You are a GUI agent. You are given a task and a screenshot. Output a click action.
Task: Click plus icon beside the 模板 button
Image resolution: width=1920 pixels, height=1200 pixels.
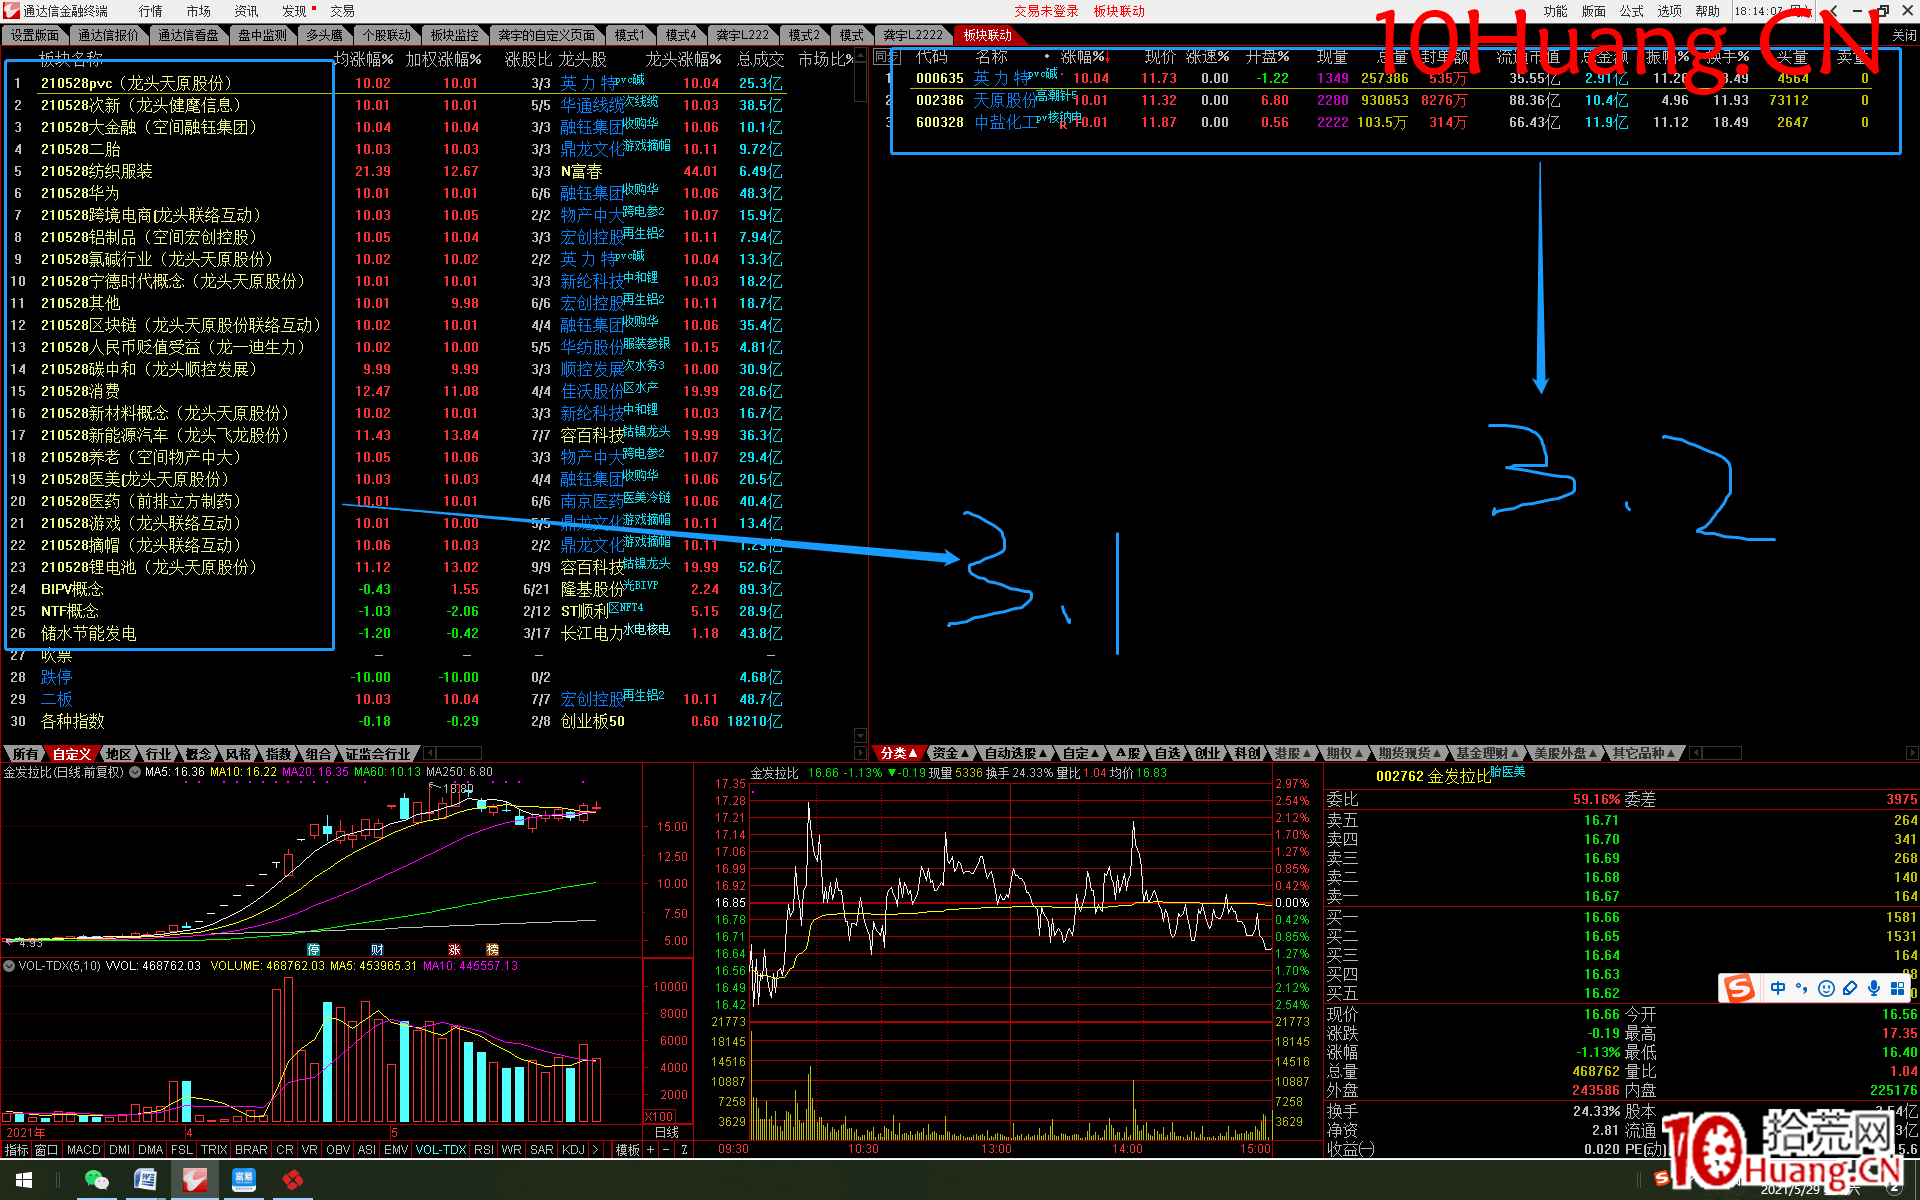pos(651,1150)
